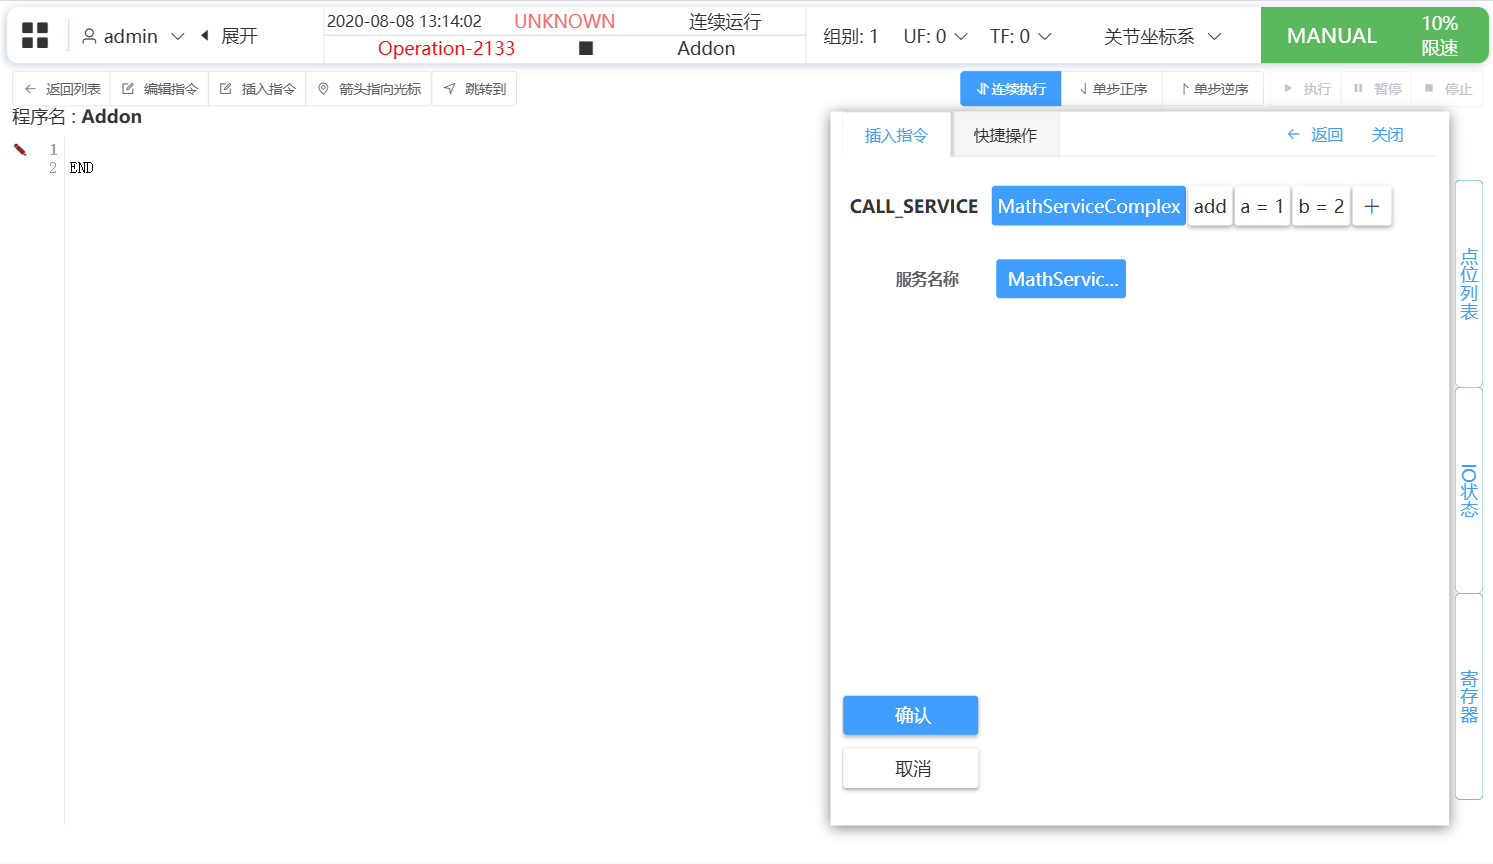Click the insert instruction toolbar button
The height and width of the screenshot is (864, 1493).
[x=258, y=89]
